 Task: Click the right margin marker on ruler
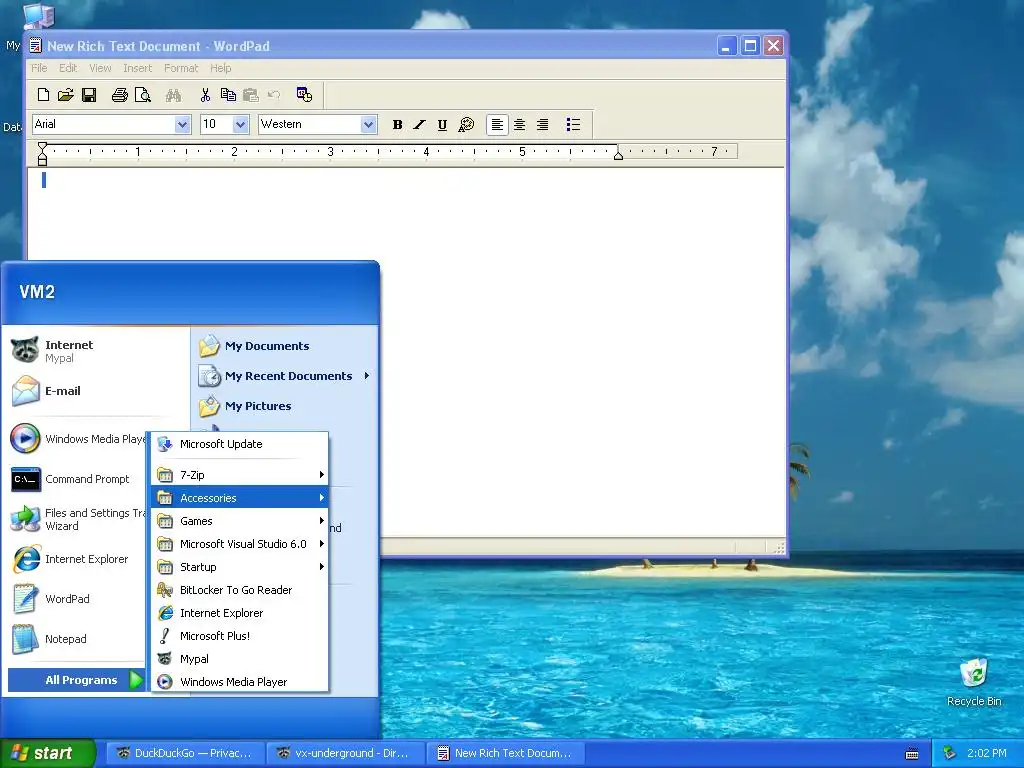618,154
